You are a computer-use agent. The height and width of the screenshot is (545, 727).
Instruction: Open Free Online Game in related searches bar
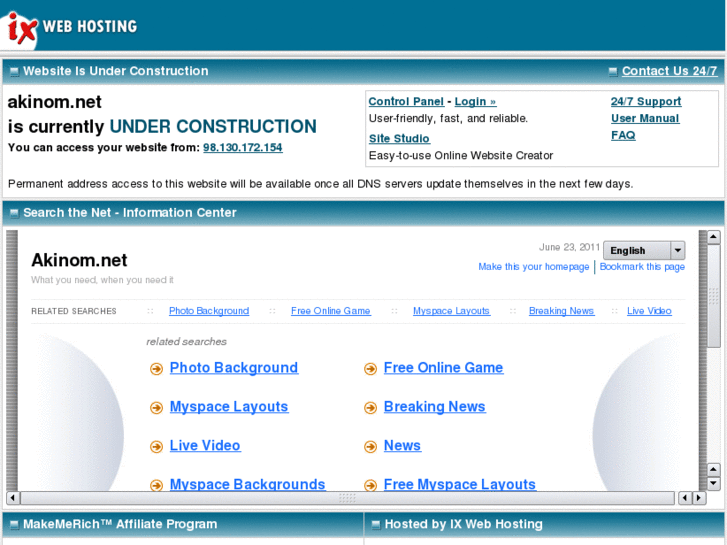point(331,311)
